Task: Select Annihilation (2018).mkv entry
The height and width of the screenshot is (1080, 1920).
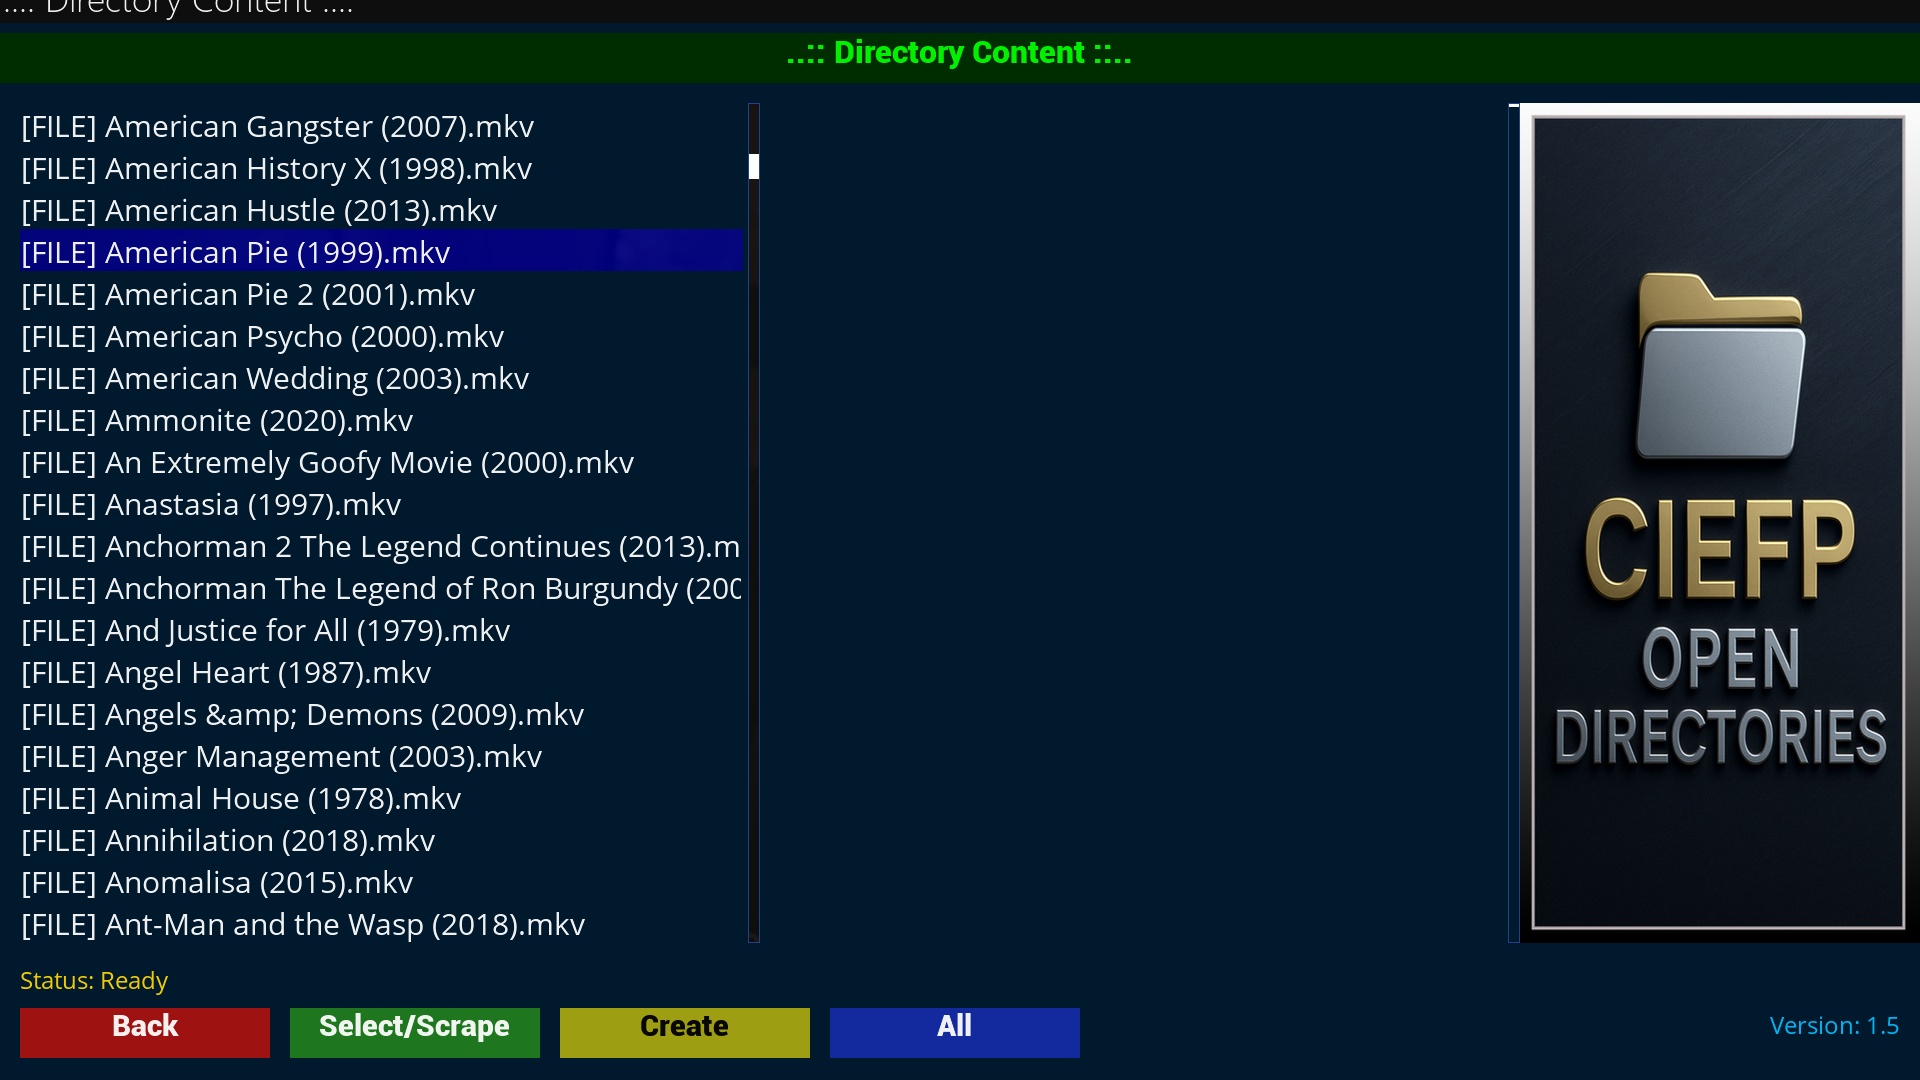Action: [381, 841]
